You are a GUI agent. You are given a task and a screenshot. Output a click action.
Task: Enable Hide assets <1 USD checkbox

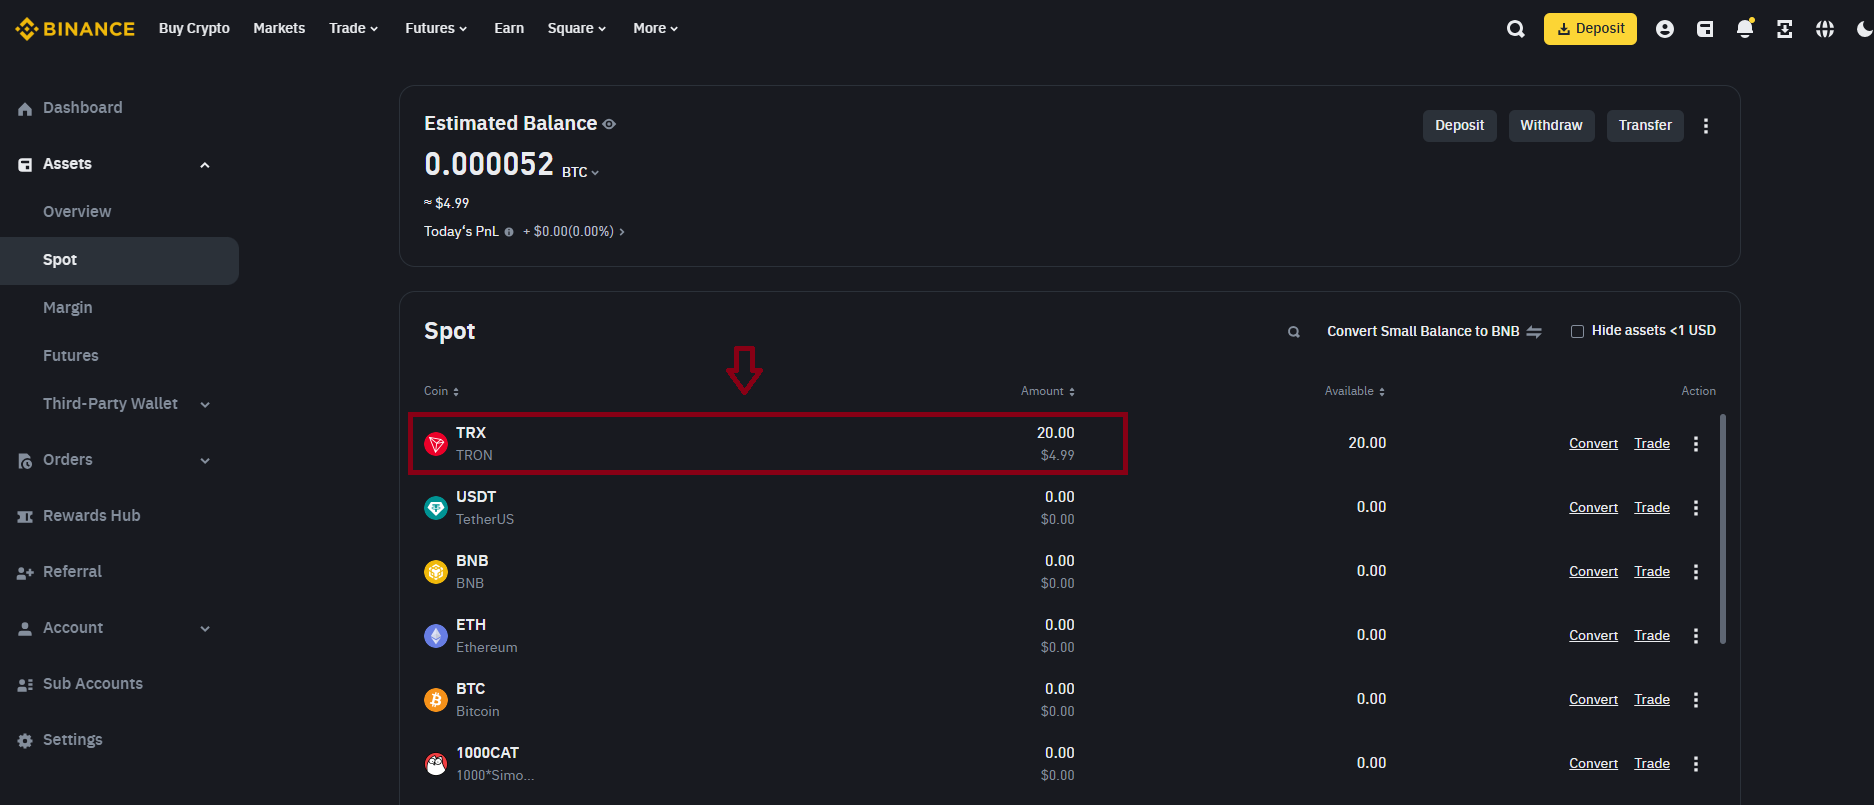click(1577, 332)
